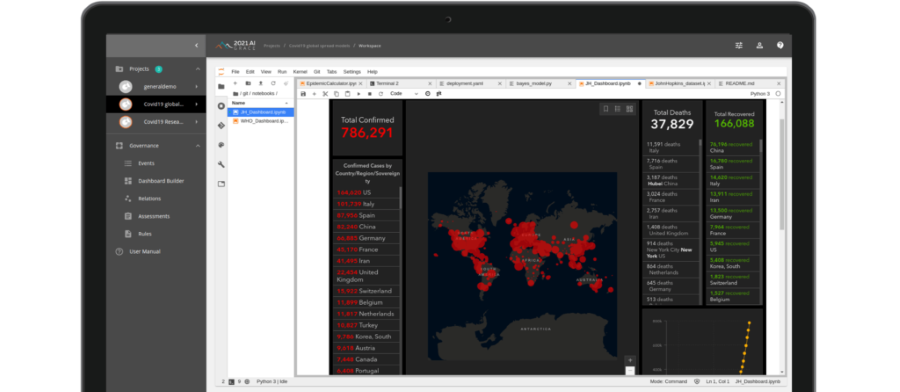Restart the kernel with the circular arrow icon
The height and width of the screenshot is (392, 900).
coord(381,94)
